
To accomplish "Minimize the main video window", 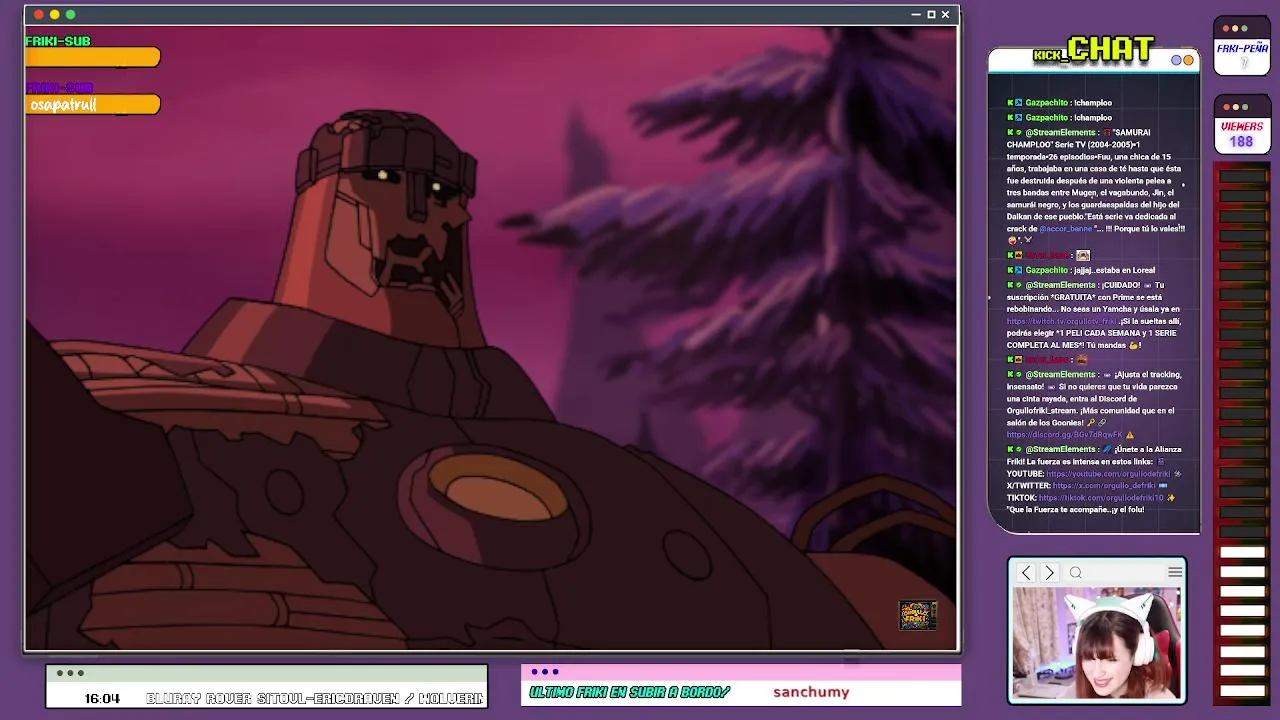I will point(916,14).
